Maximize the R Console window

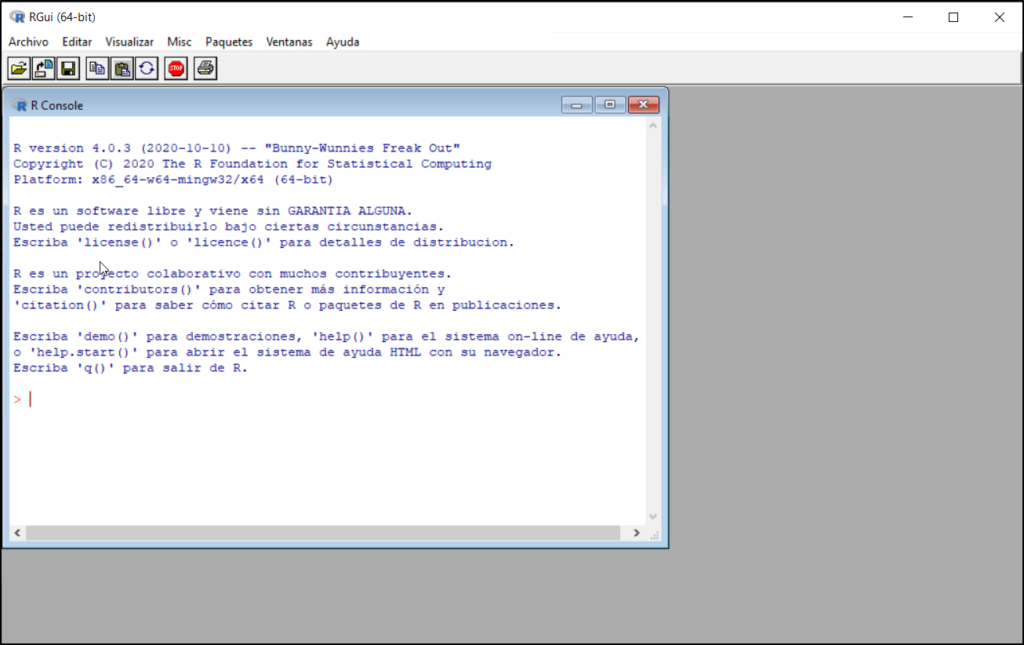[x=609, y=104]
